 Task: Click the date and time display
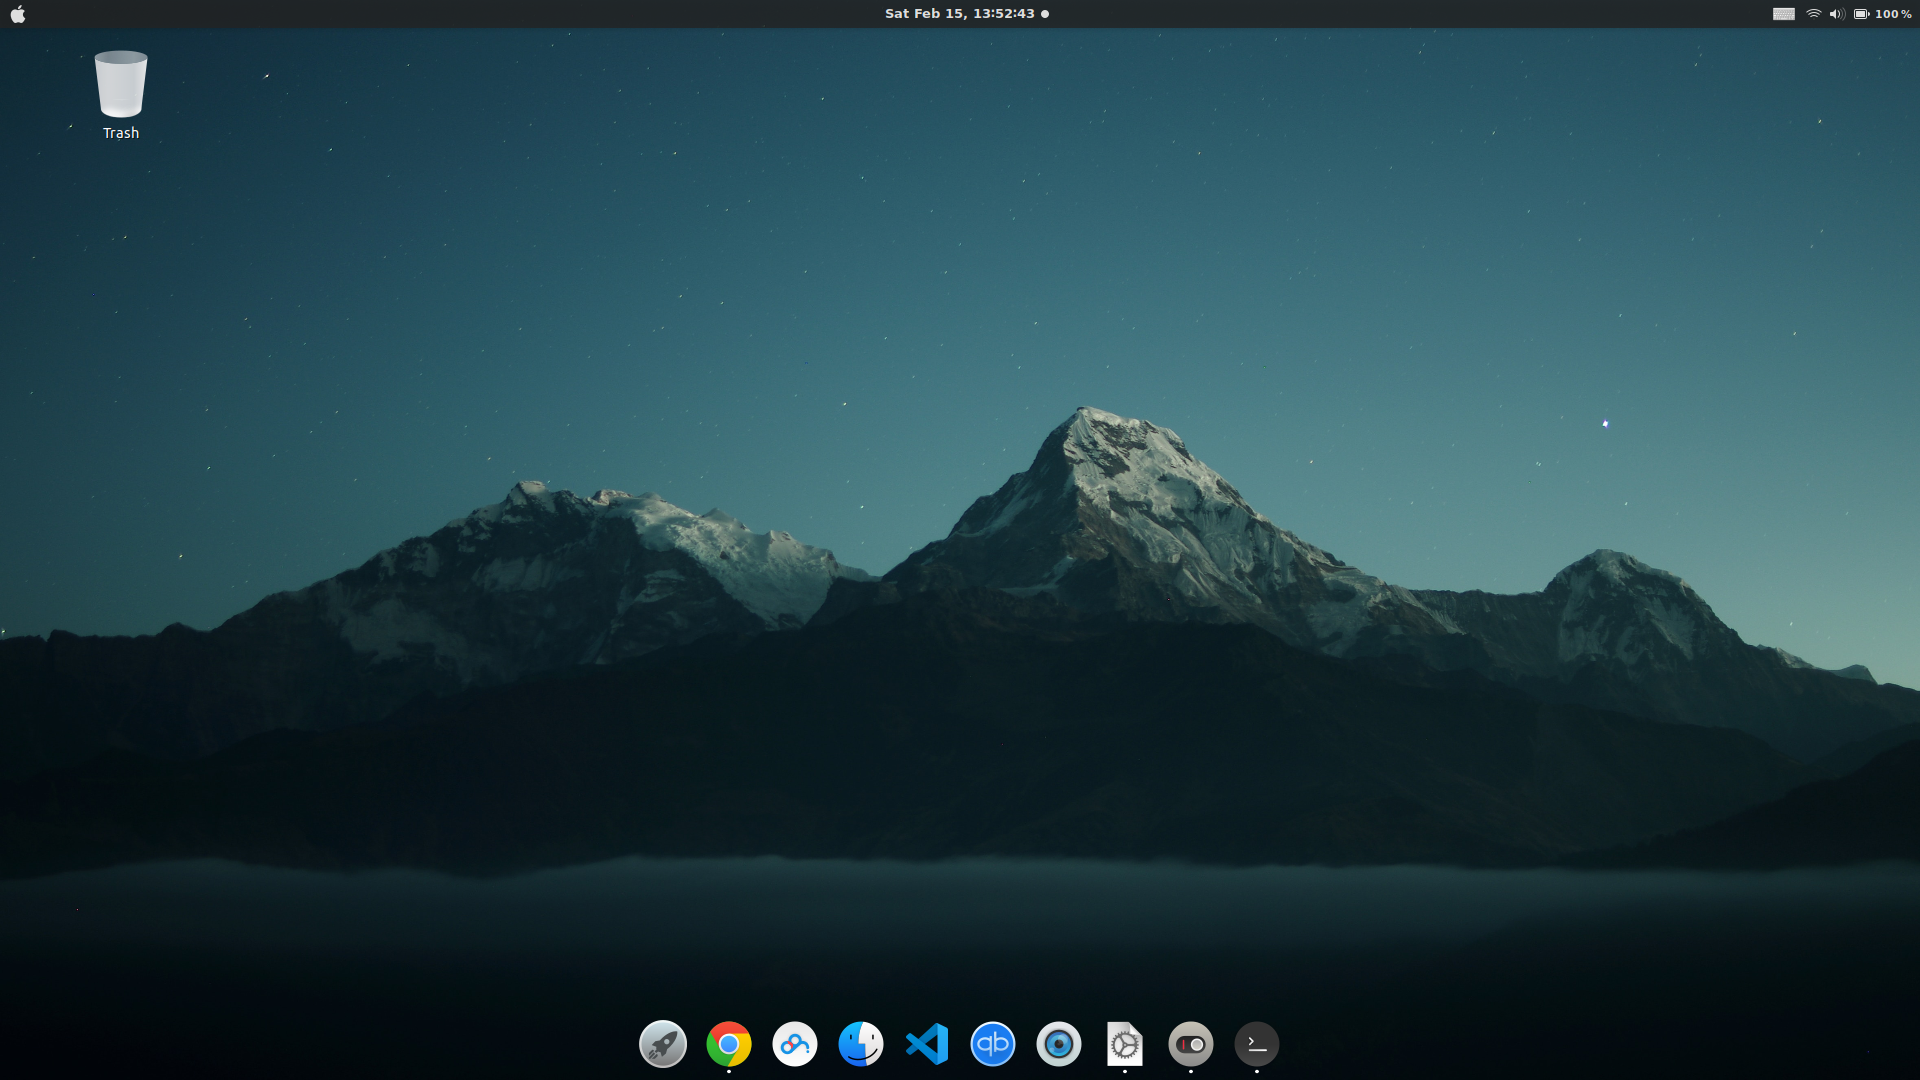coord(959,12)
